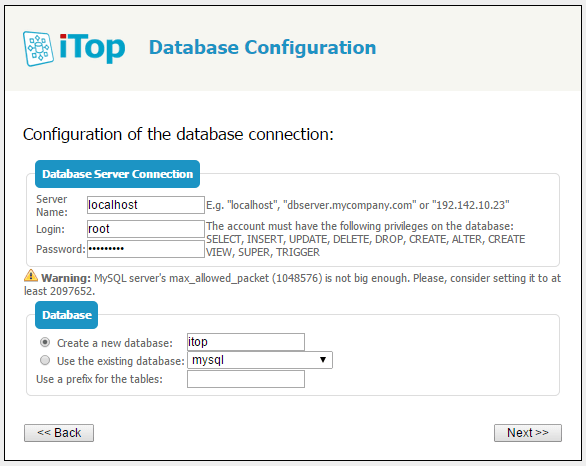Click the max_allowed_packet warning message text
This screenshot has height=466, width=586.
click(x=292, y=284)
